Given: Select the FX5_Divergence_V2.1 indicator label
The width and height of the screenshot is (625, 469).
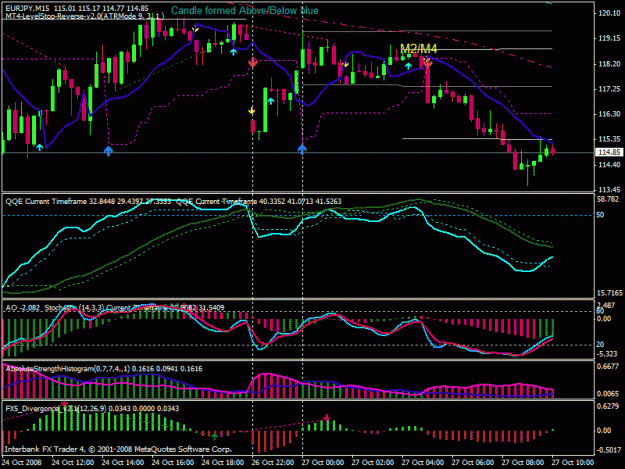Looking at the screenshot, I should 92,408.
